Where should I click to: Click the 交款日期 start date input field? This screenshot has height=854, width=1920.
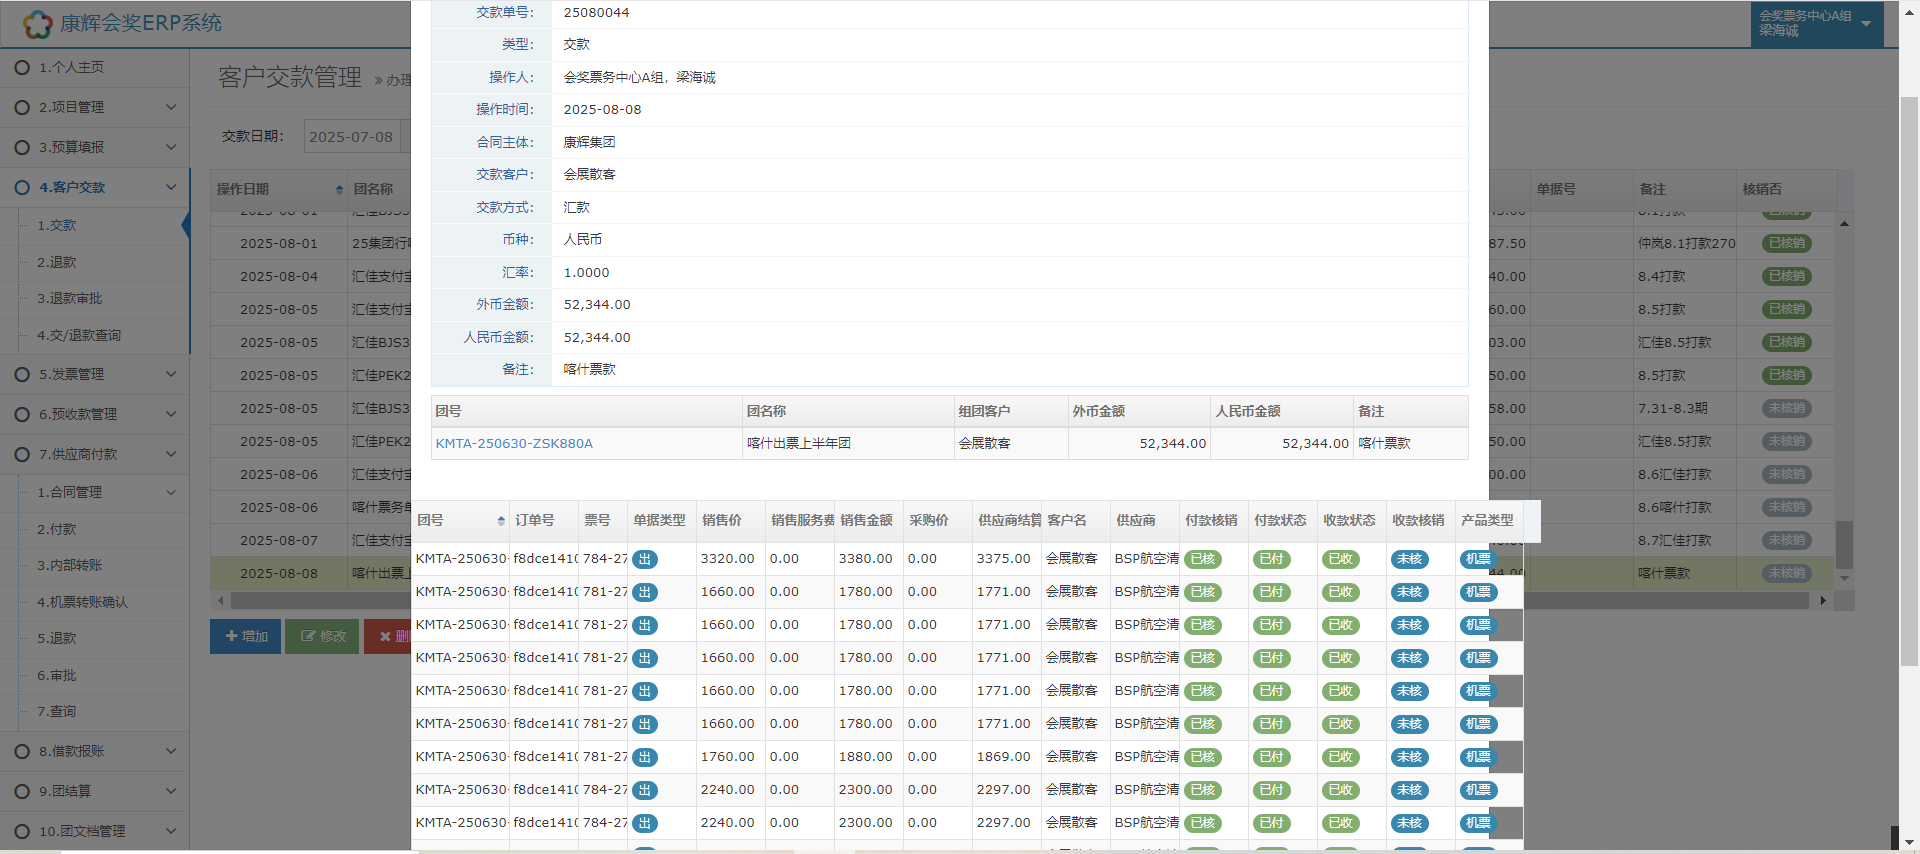(352, 137)
